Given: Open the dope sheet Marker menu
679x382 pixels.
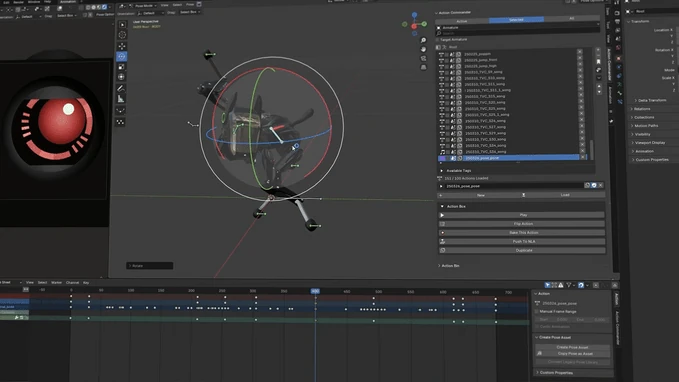Looking at the screenshot, I should (x=56, y=282).
